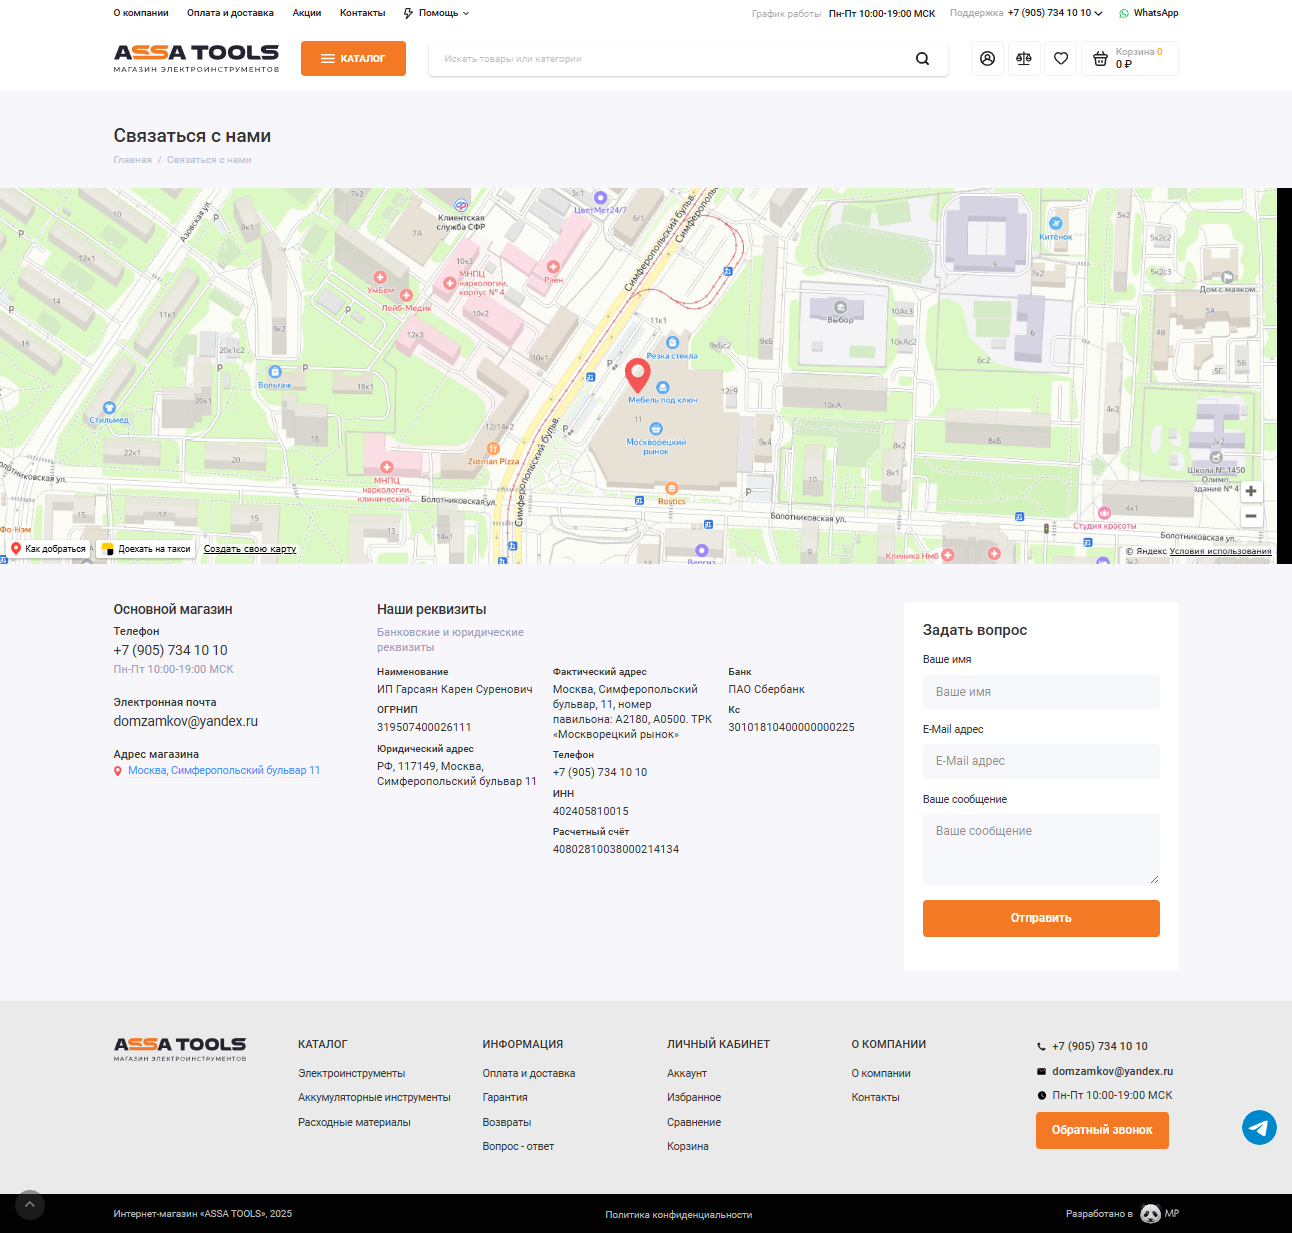The image size is (1292, 1233).
Task: Open footer Электроинструменты link
Action: tap(351, 1073)
